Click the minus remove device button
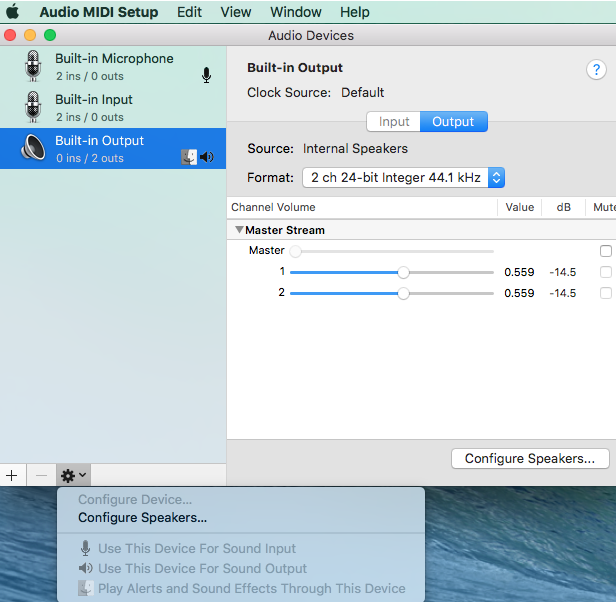The image size is (616, 603). 41,475
